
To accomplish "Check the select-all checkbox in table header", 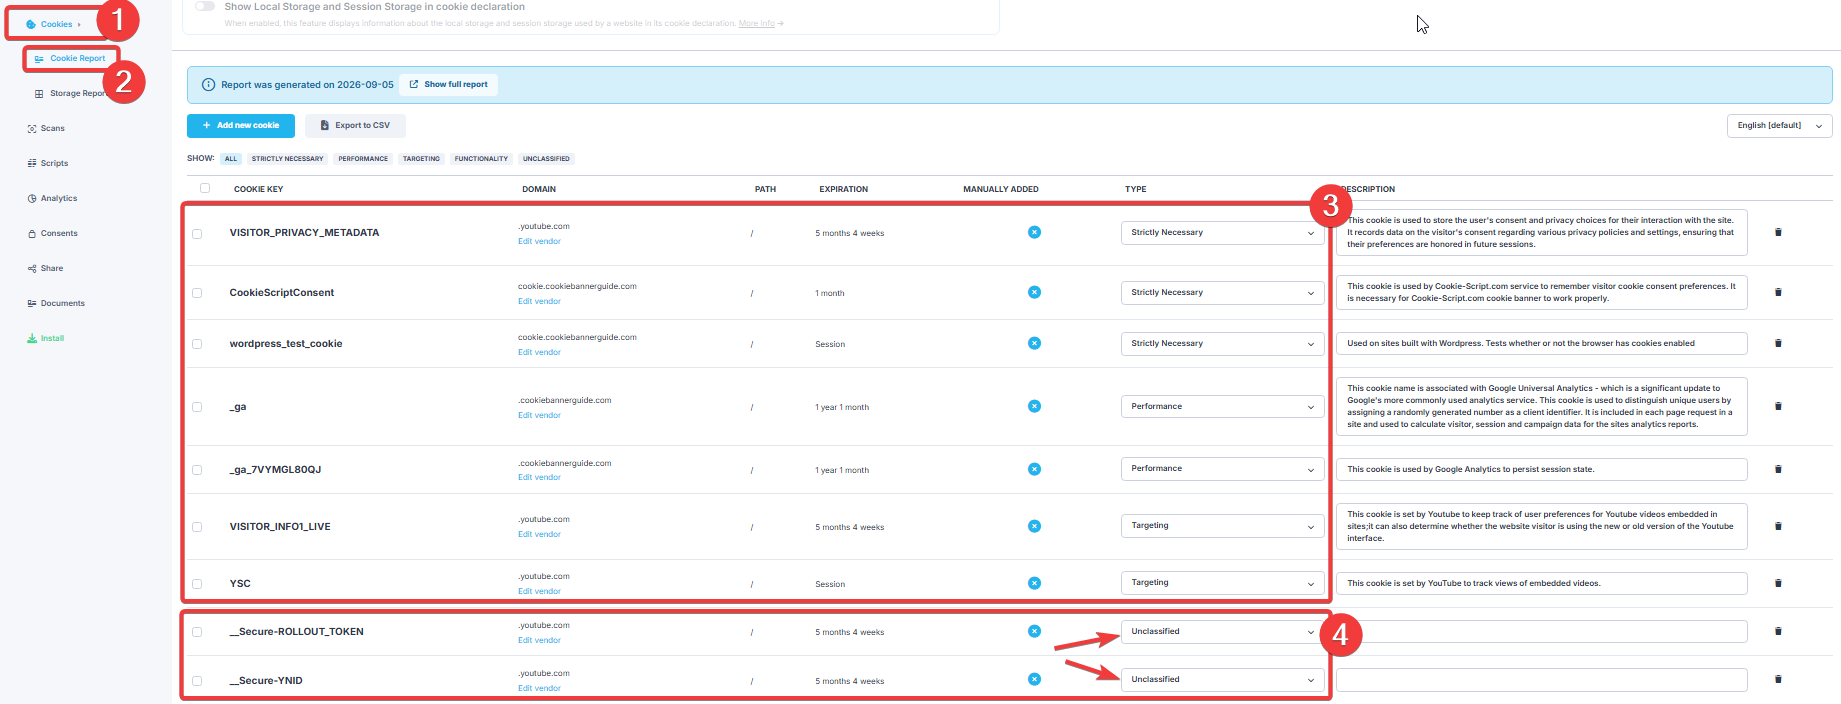I will pyautogui.click(x=205, y=188).
